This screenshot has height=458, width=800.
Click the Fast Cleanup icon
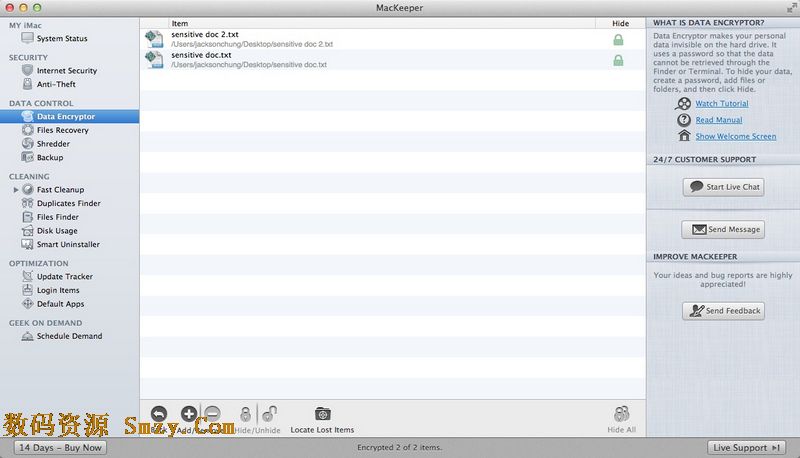tap(28, 189)
